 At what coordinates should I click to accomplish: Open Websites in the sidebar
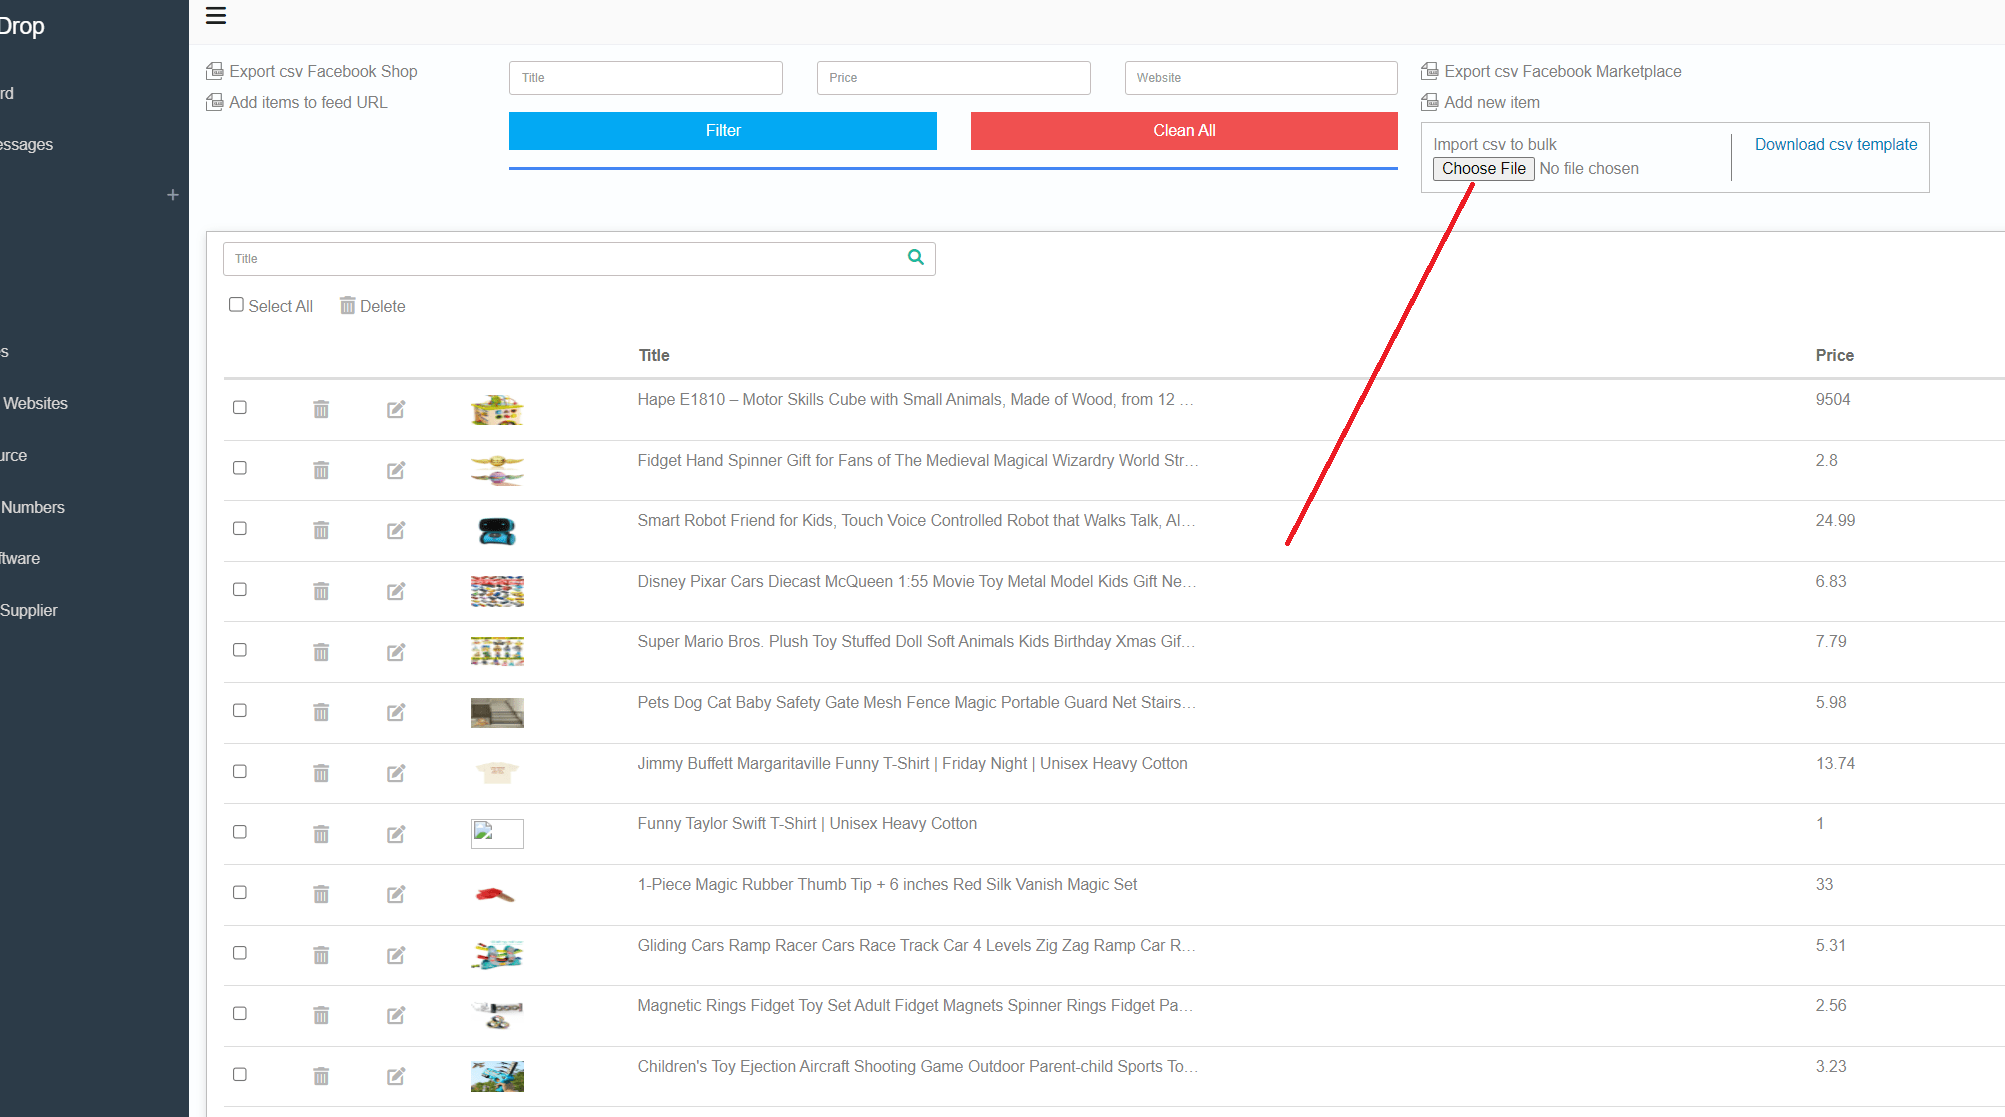pyautogui.click(x=36, y=403)
